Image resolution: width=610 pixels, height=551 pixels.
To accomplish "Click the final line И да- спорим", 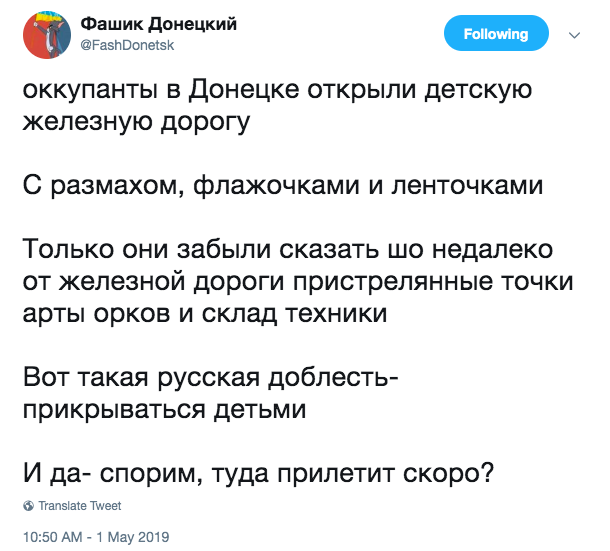I will click(x=258, y=473).
